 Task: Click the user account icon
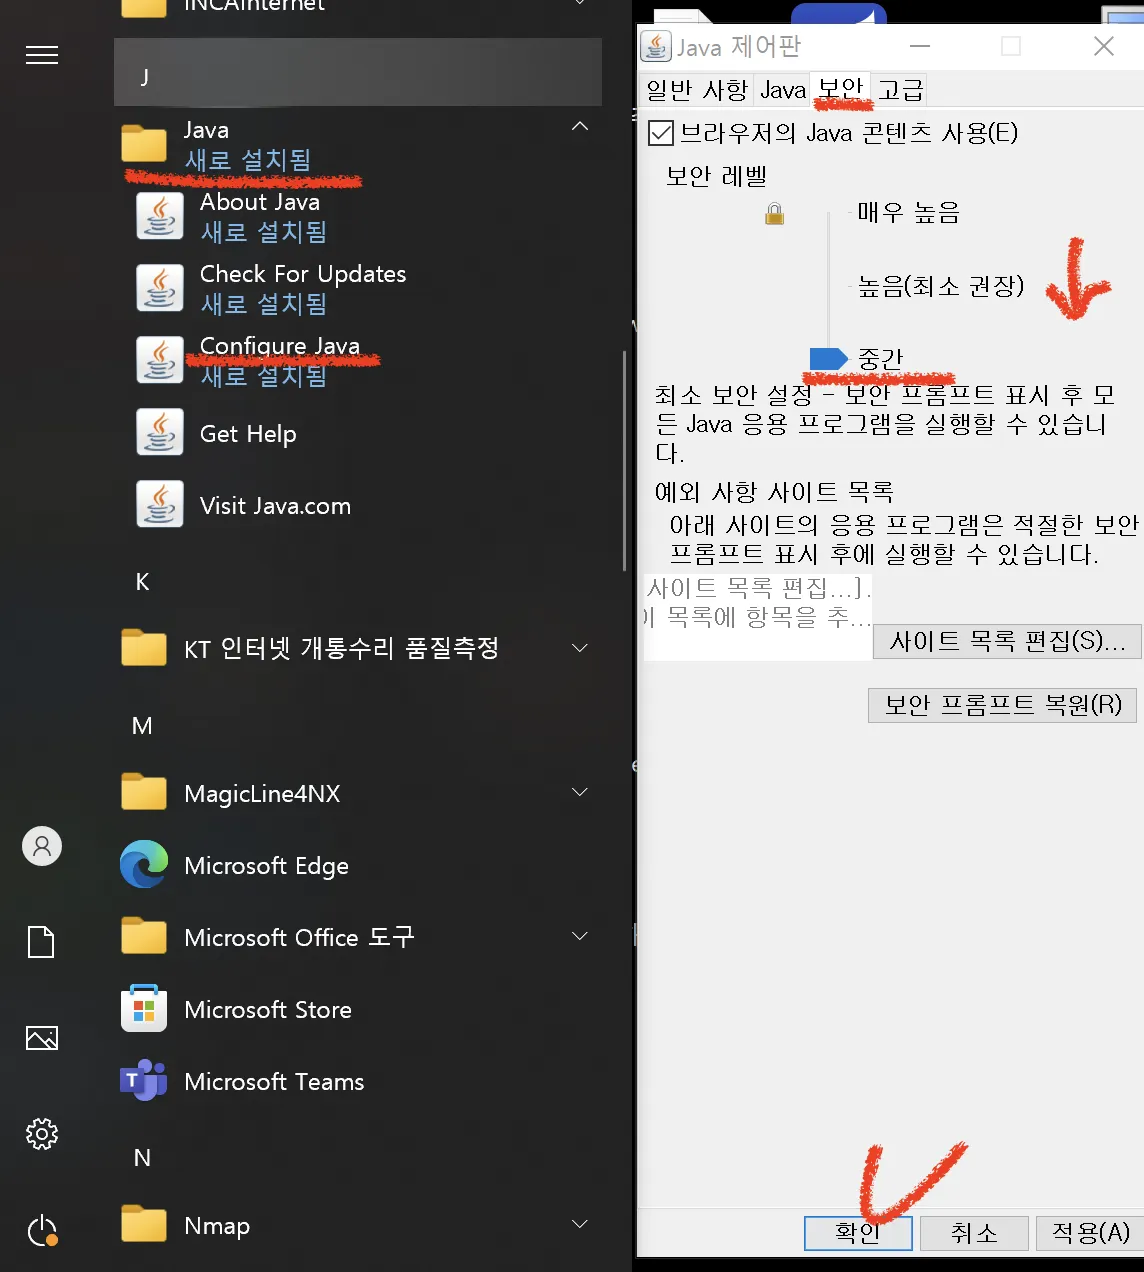[x=42, y=846]
